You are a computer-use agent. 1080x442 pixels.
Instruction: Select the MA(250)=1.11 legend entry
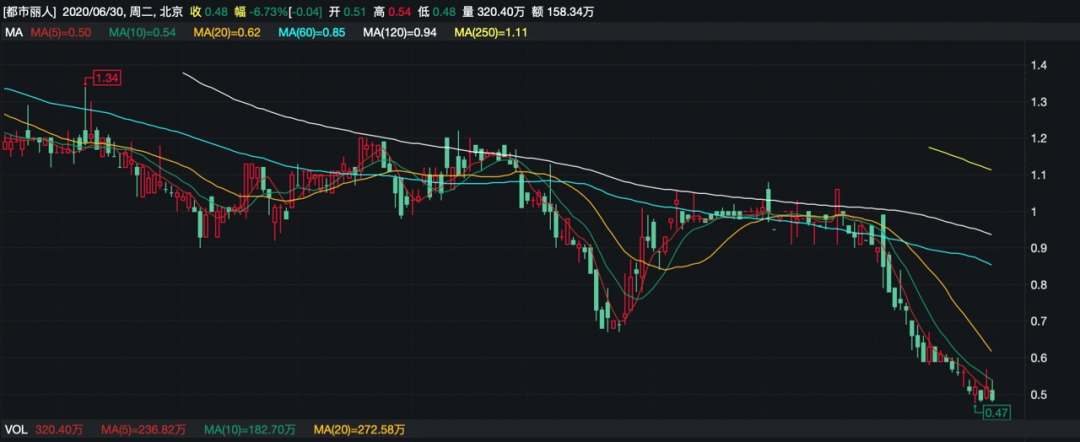[x=491, y=32]
